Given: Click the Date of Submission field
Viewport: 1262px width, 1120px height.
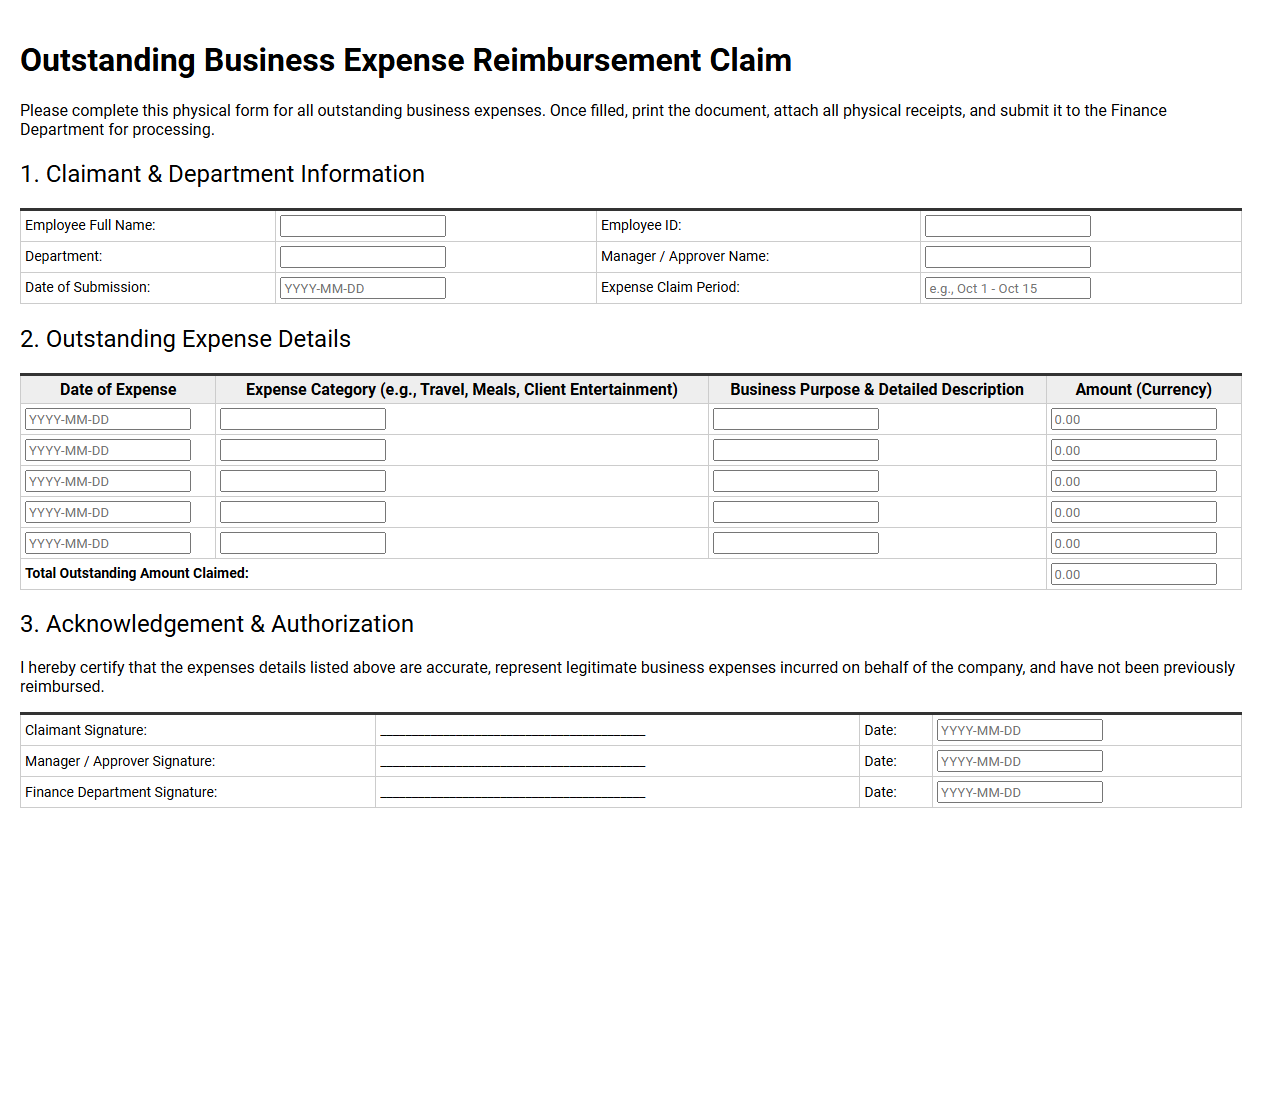Looking at the screenshot, I should 363,288.
